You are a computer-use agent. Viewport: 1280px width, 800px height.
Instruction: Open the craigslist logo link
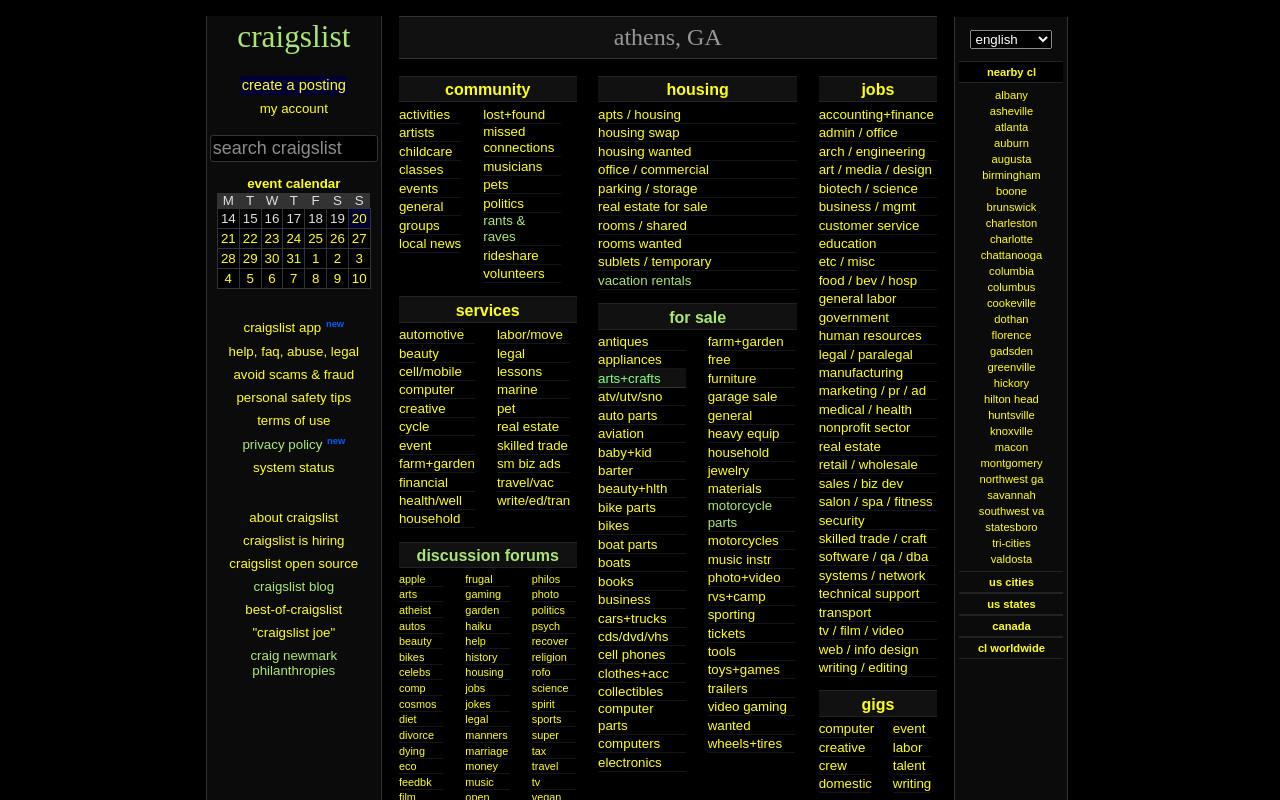point(294,36)
